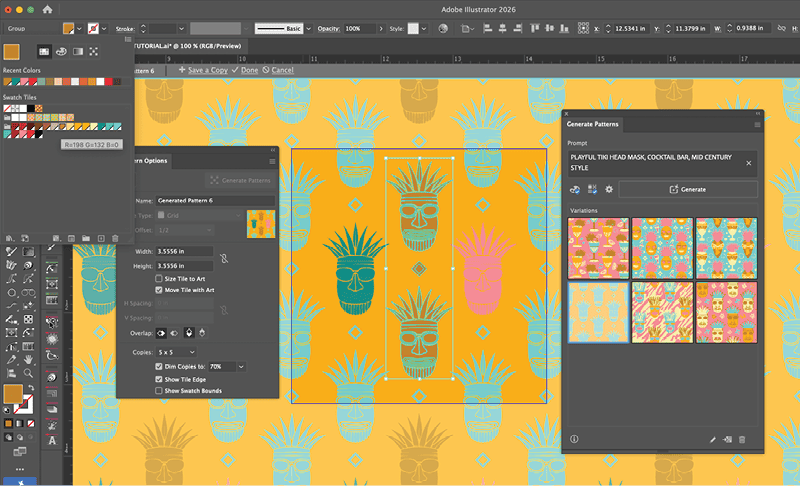Clear the prompt text with X icon
The height and width of the screenshot is (486, 800).
click(x=749, y=162)
